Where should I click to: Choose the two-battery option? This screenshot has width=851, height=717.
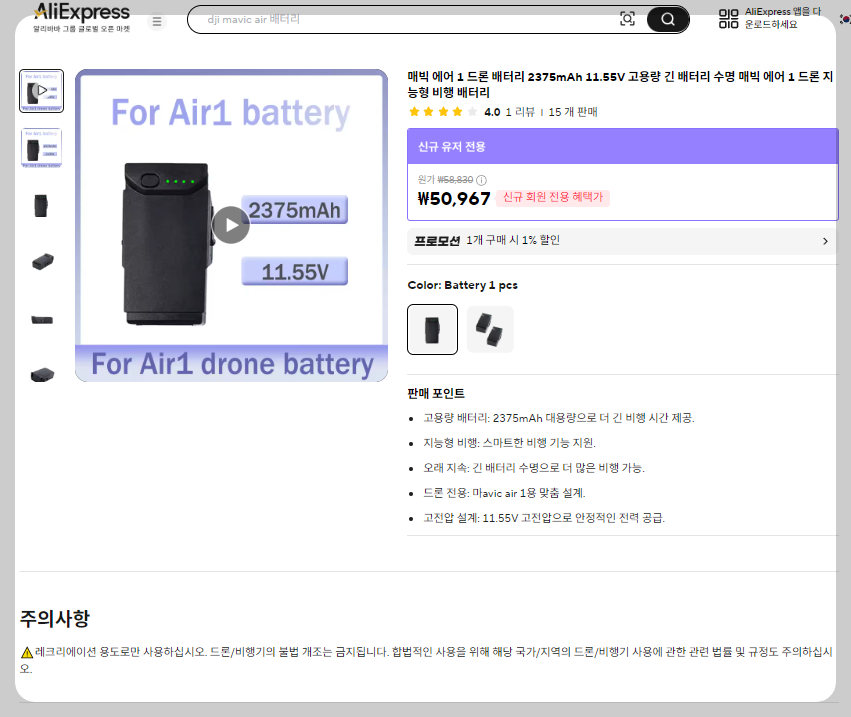(490, 329)
